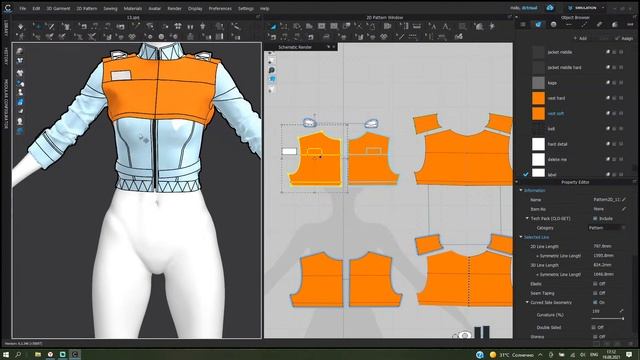640x360 pixels.
Task: Open the Sewing menu
Action: coord(110,8)
